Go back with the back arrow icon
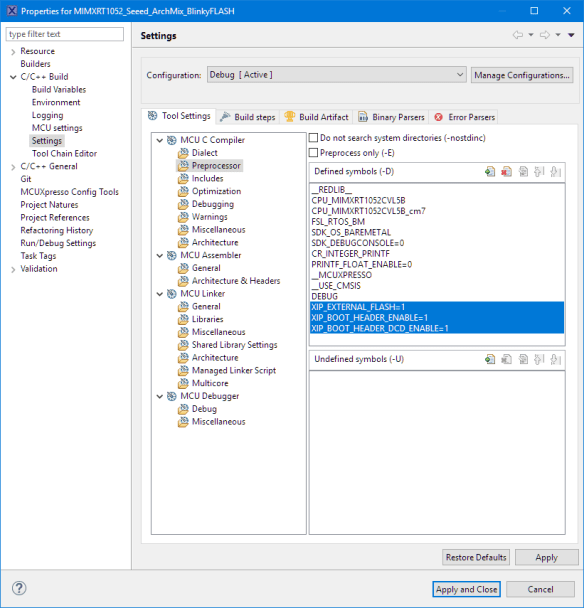 (x=518, y=35)
